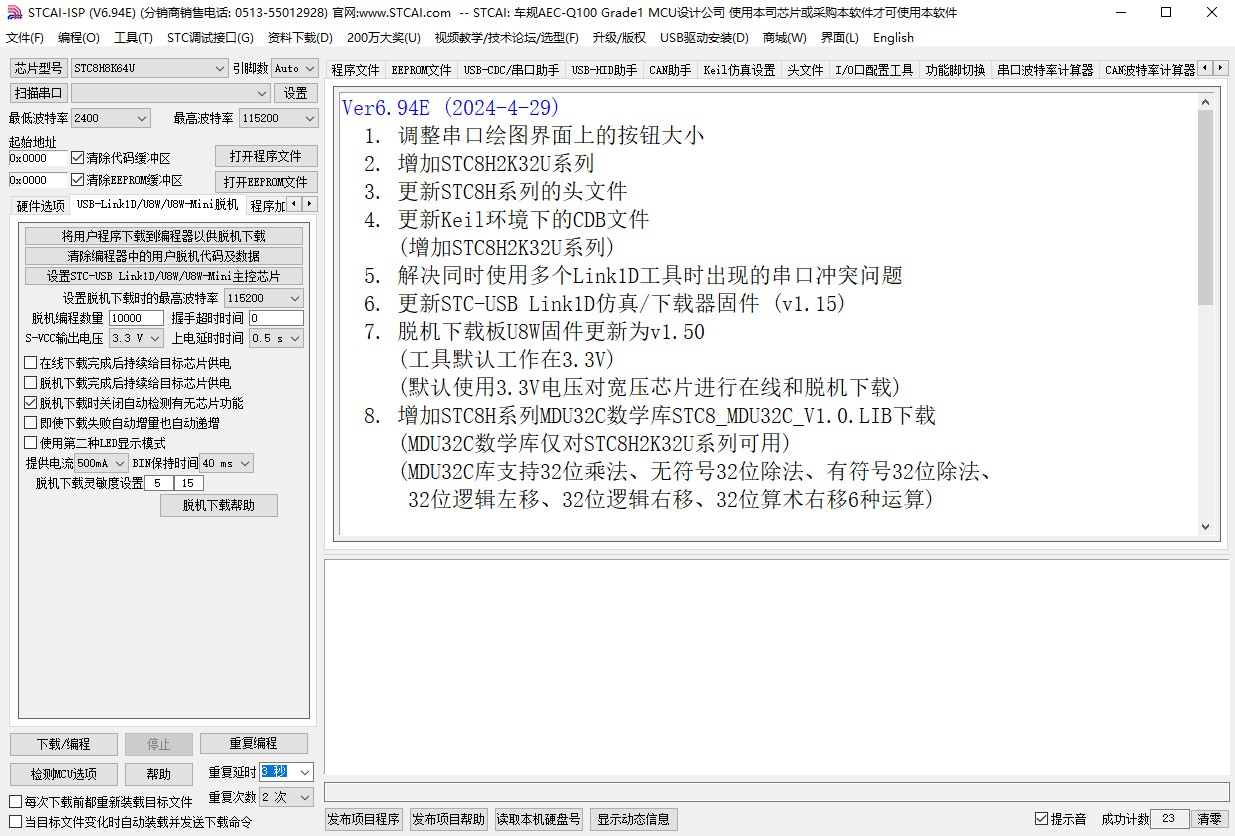
Task: Switch to the CAN助手 tab
Action: tap(670, 70)
